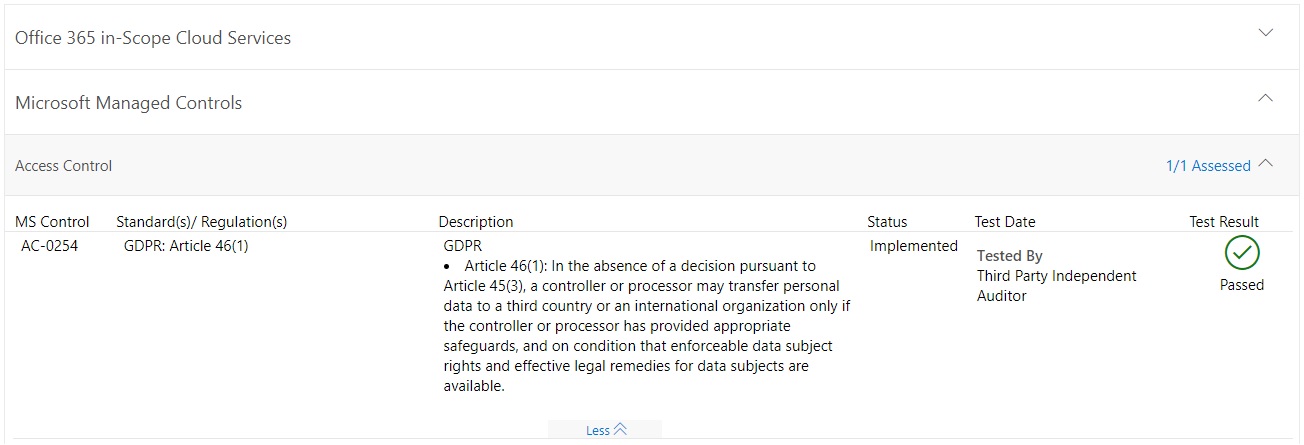Click the Implemented status value
The image size is (1304, 445).
913,246
